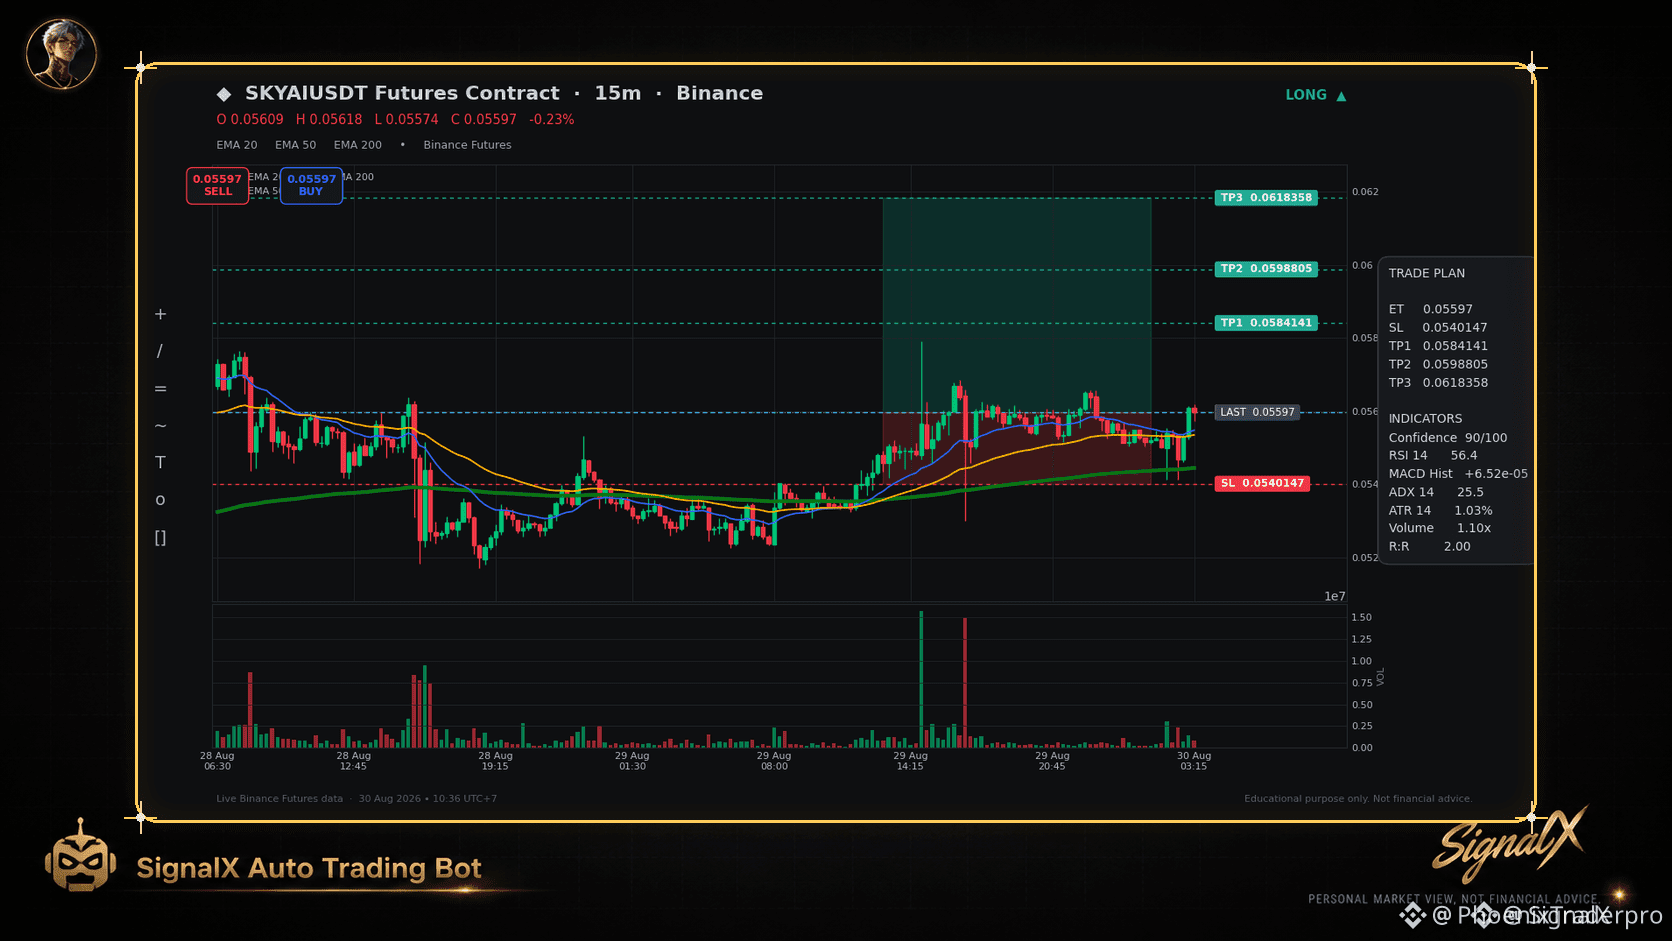
Task: Select the equals-sign parallel lines tool
Action: [160, 388]
